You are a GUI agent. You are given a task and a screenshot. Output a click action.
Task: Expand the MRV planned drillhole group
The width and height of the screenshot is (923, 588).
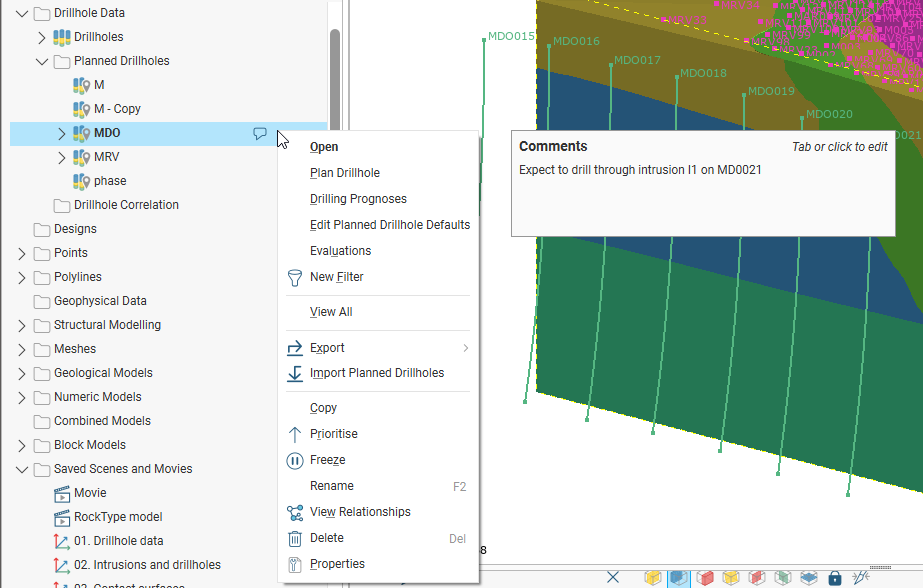coord(61,157)
